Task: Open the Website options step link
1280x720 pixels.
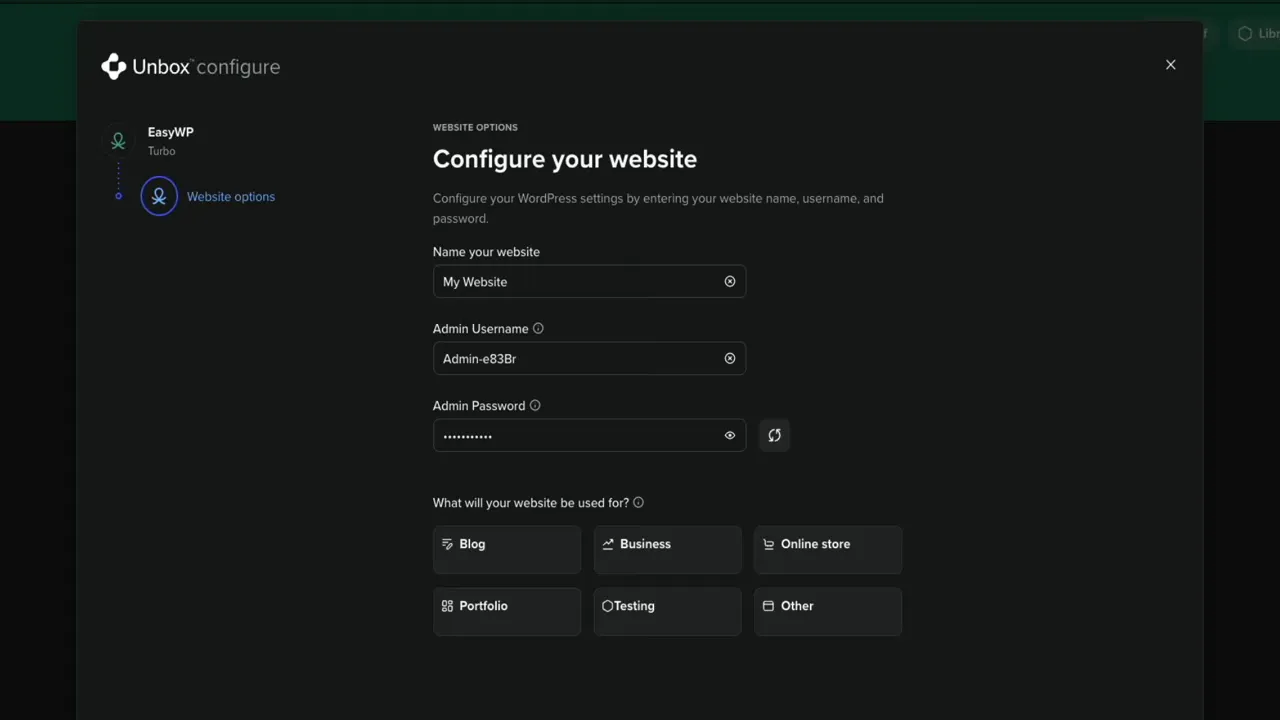Action: click(231, 197)
